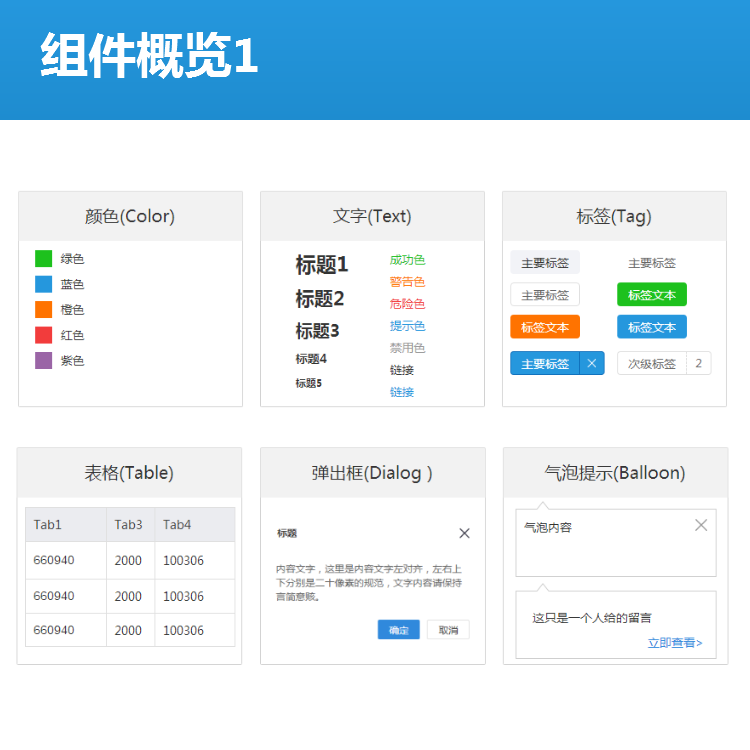Click the gray filled 主要标签 tag

click(x=545, y=263)
